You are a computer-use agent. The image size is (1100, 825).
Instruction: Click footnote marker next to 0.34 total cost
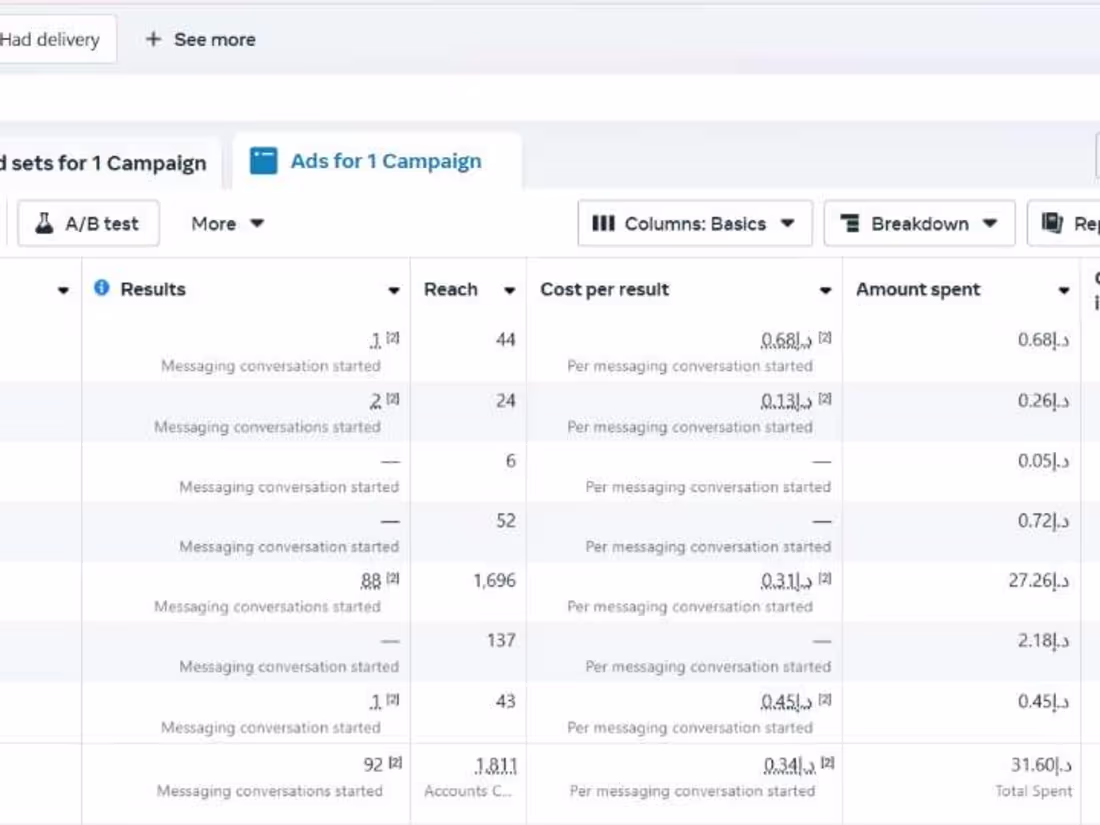[827, 763]
